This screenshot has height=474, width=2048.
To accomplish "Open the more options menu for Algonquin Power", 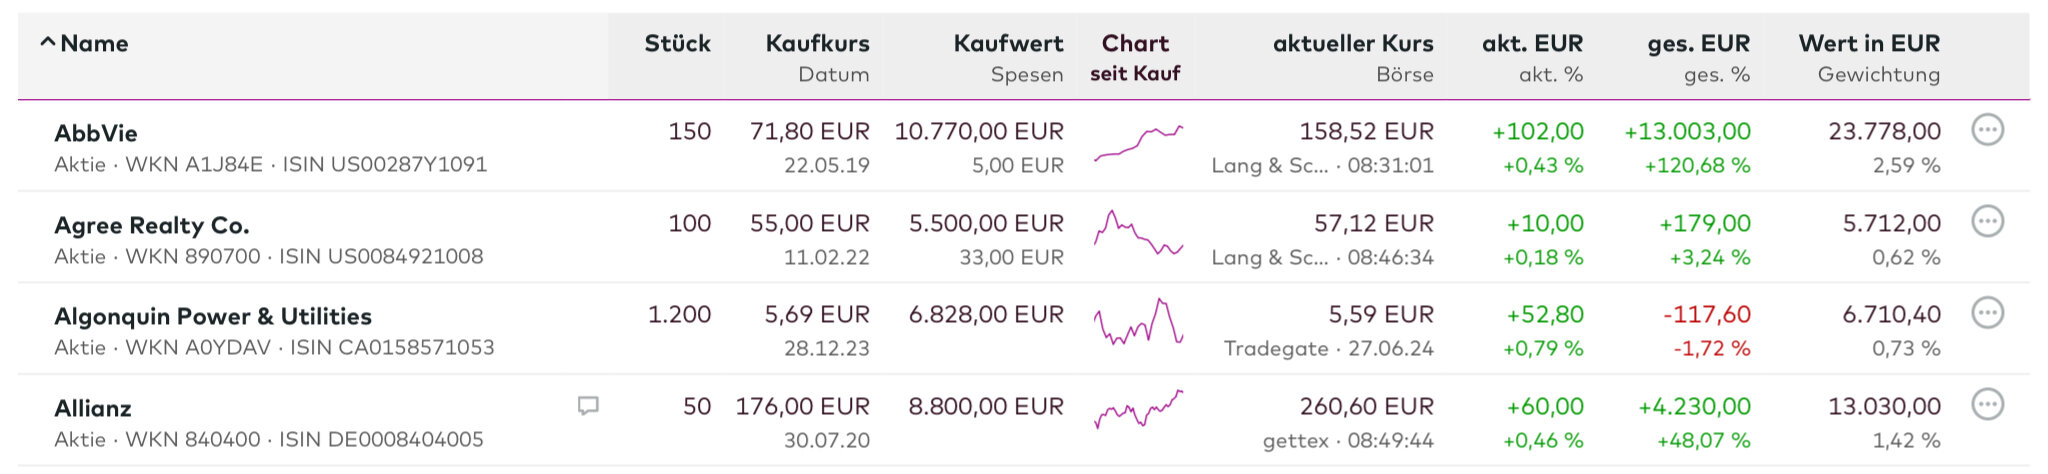I will (1987, 314).
